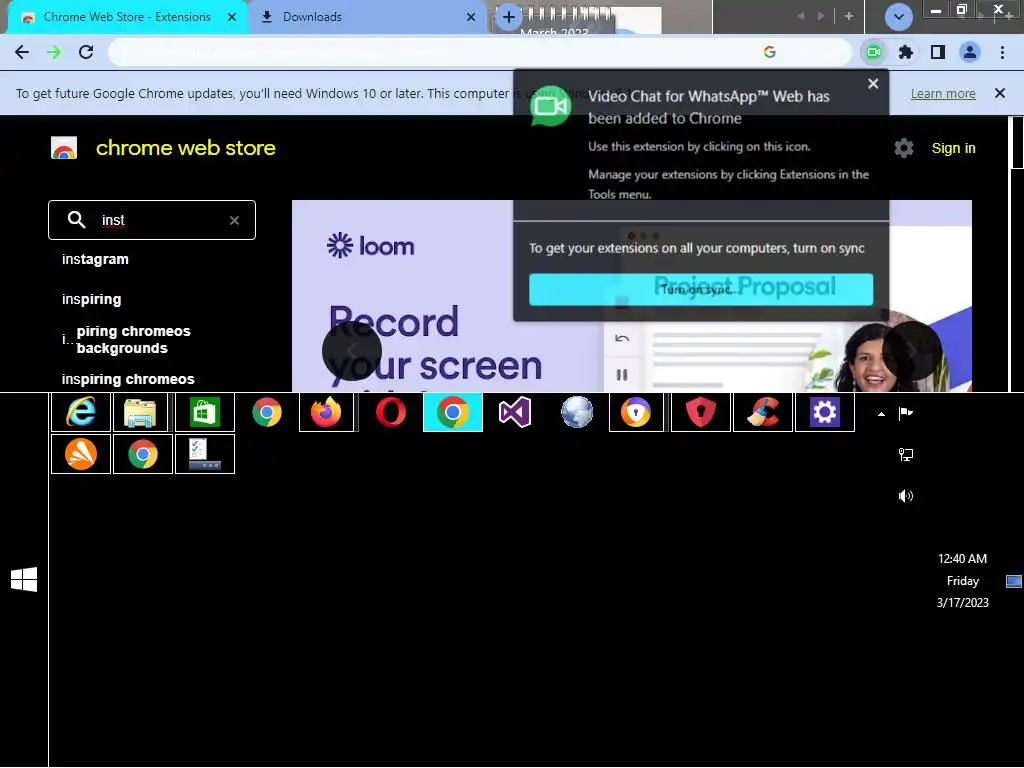The image size is (1024, 768).
Task: Show next carousel banner
Action: [x=912, y=351]
